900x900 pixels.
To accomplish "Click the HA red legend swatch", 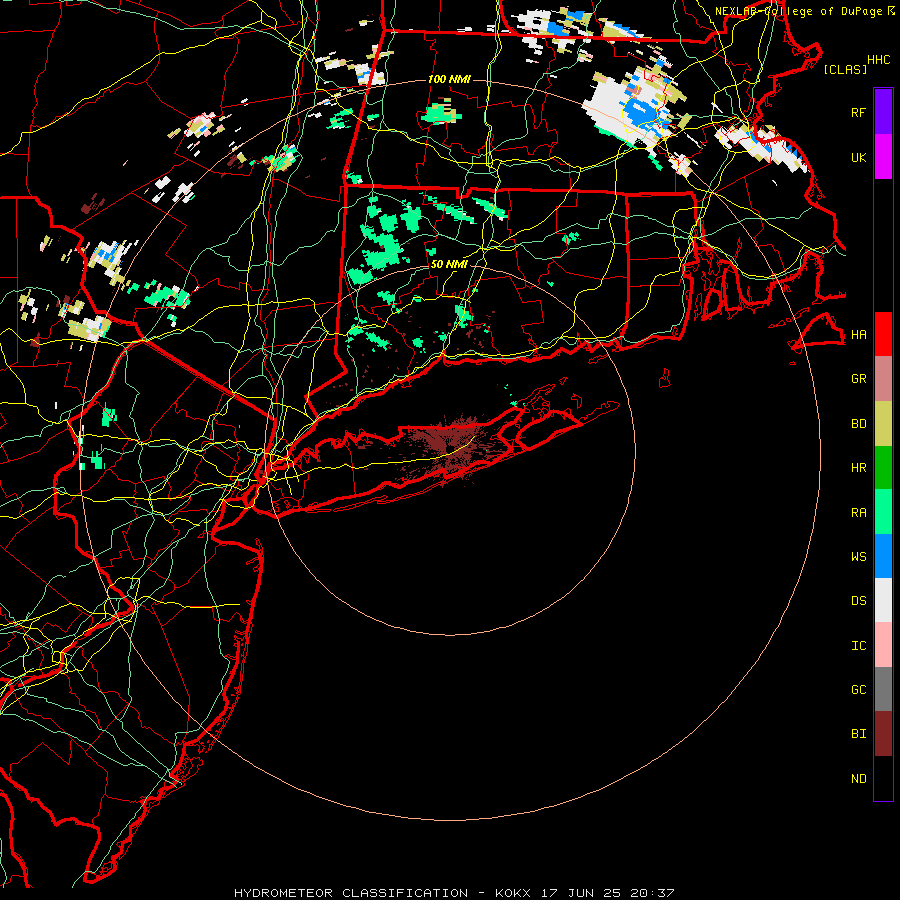I will click(883, 334).
